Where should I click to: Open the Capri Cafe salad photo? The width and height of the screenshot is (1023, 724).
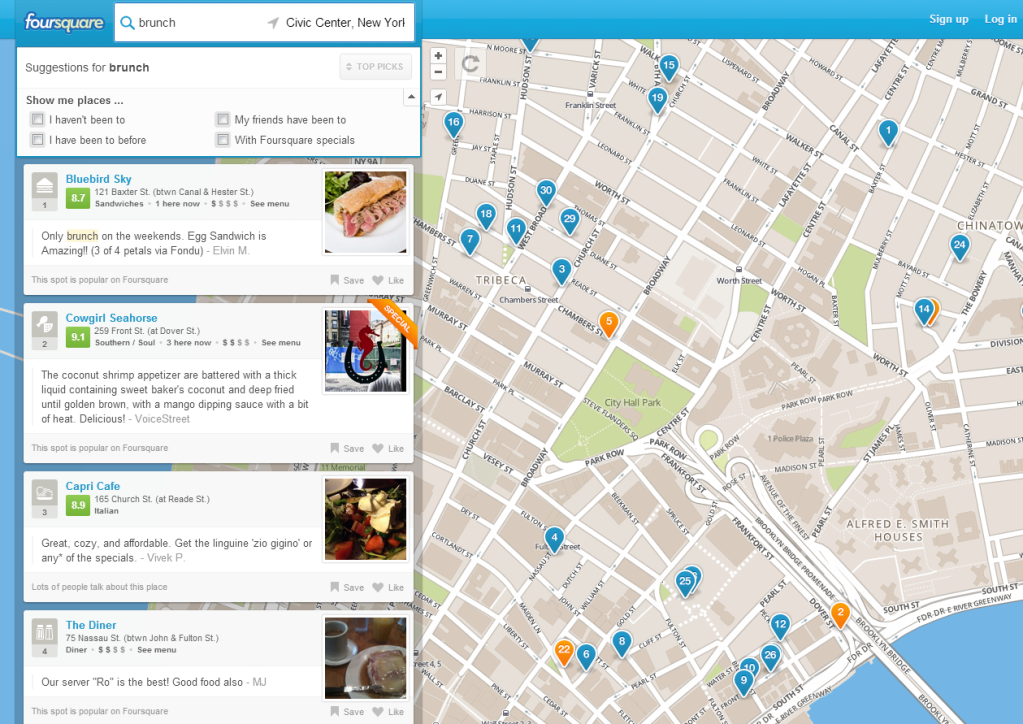tap(365, 519)
